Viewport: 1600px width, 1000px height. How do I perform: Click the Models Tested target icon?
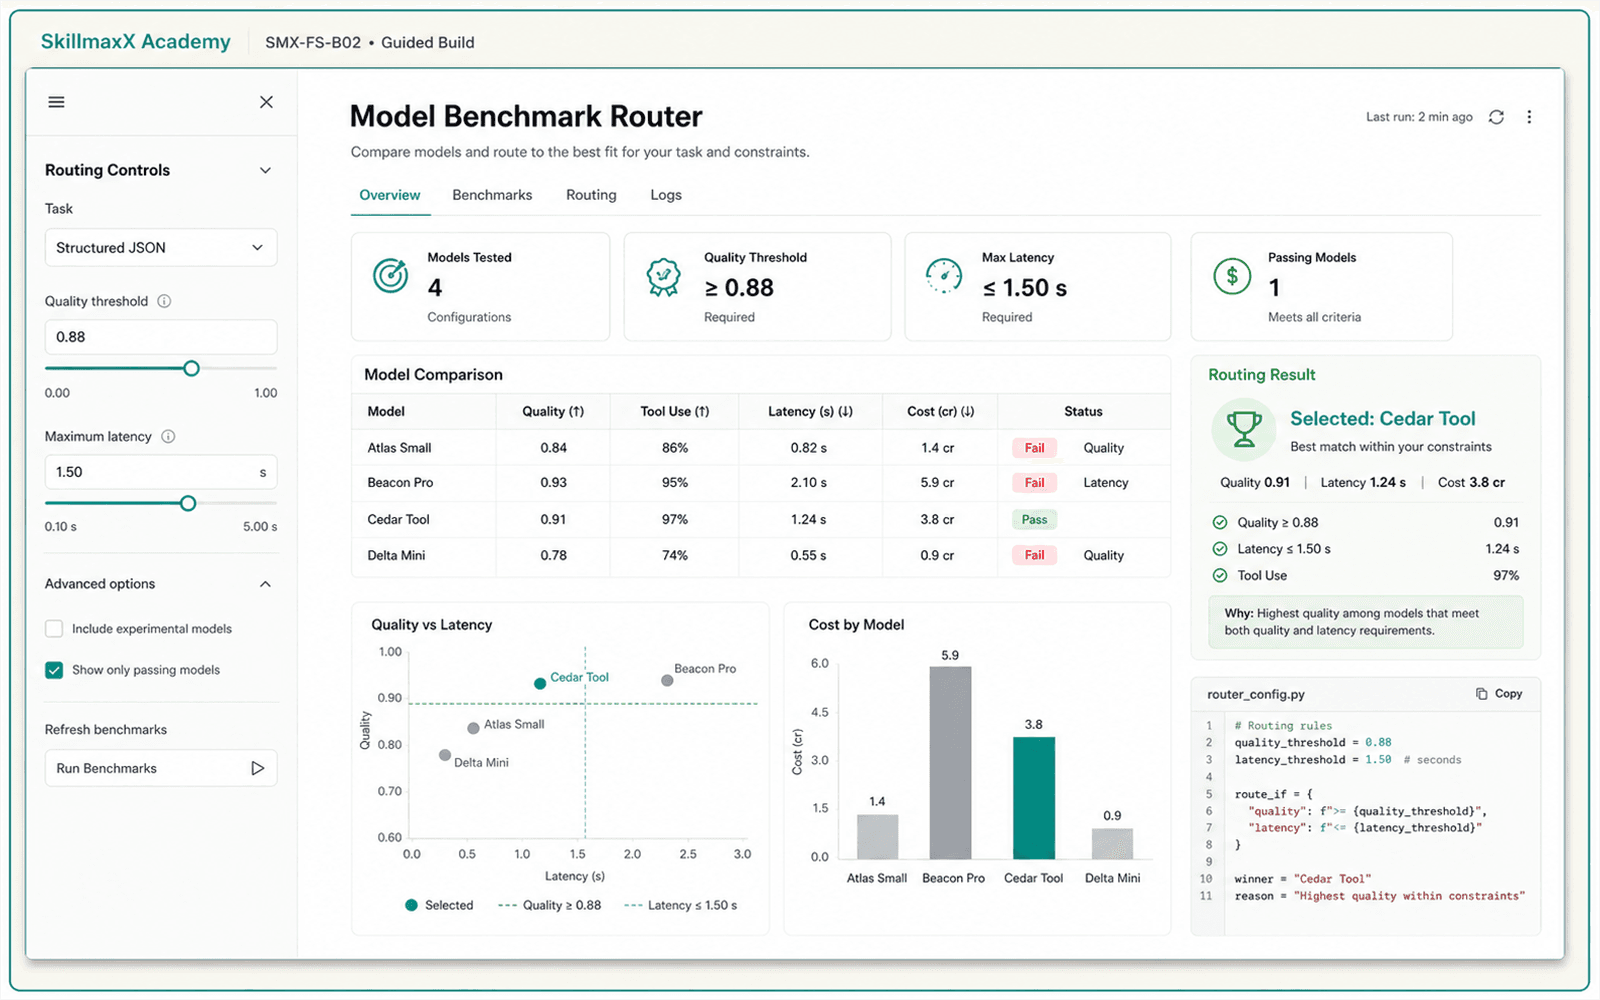390,275
